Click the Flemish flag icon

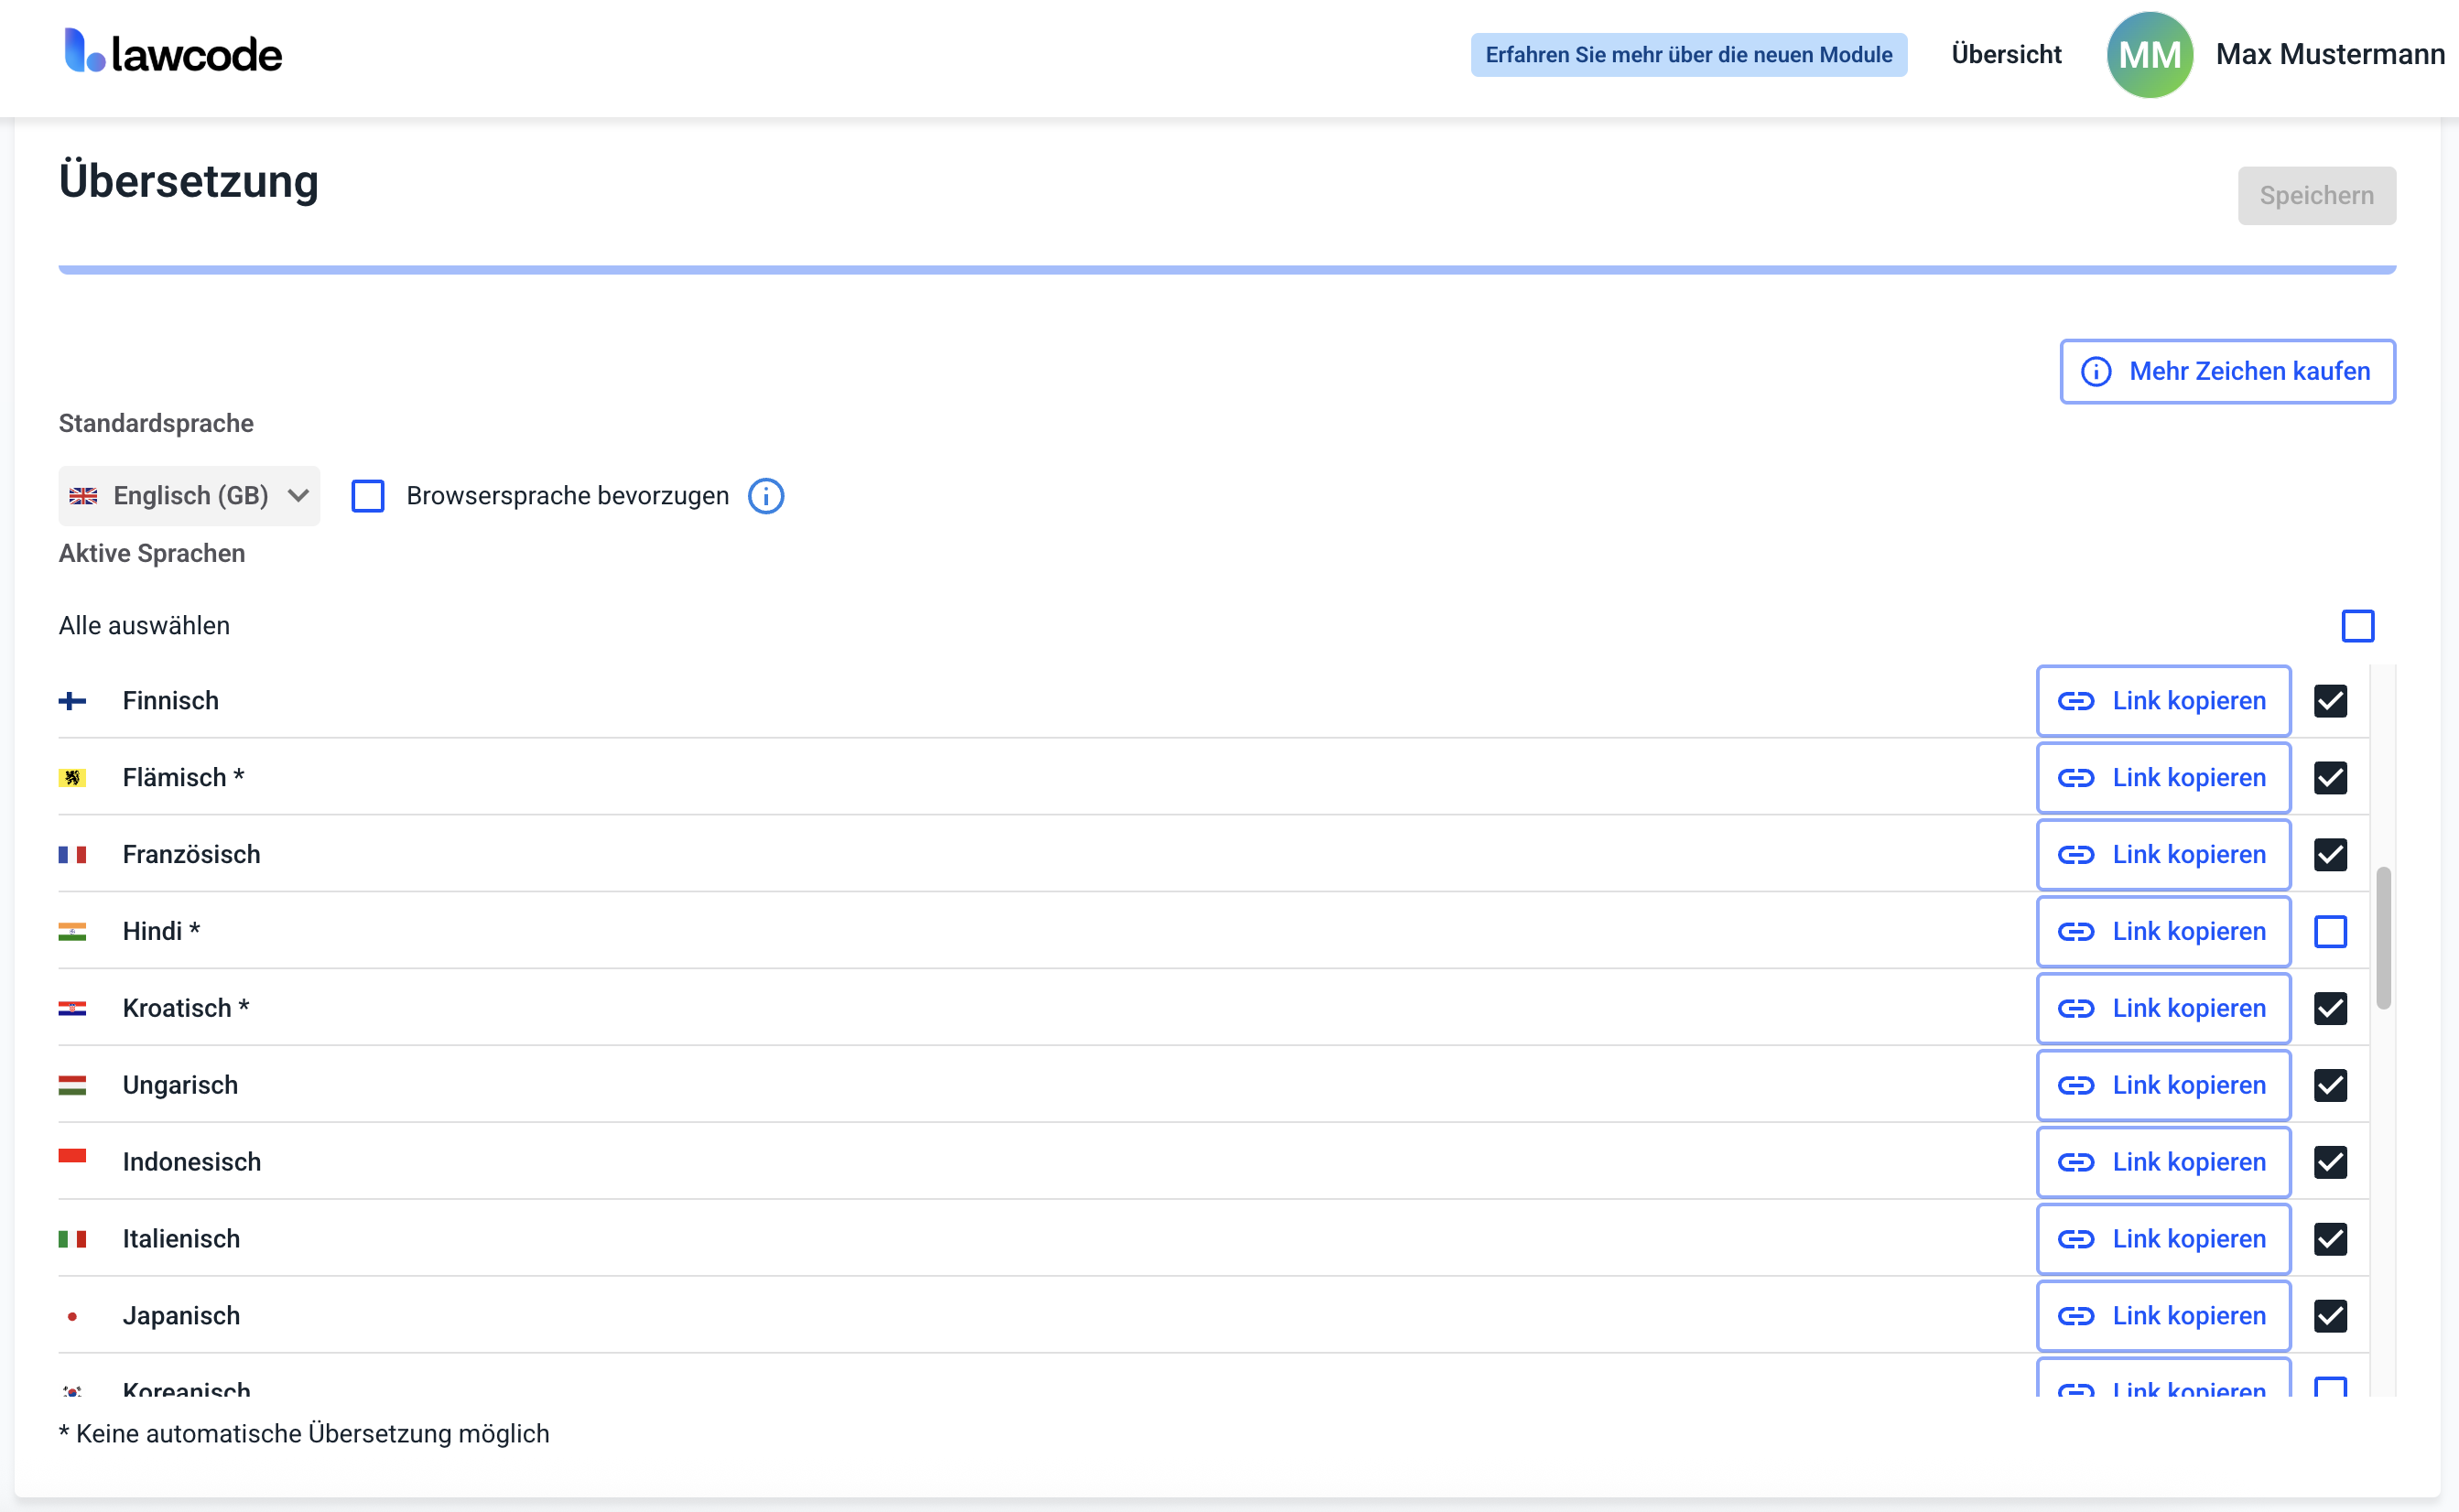[x=72, y=778]
